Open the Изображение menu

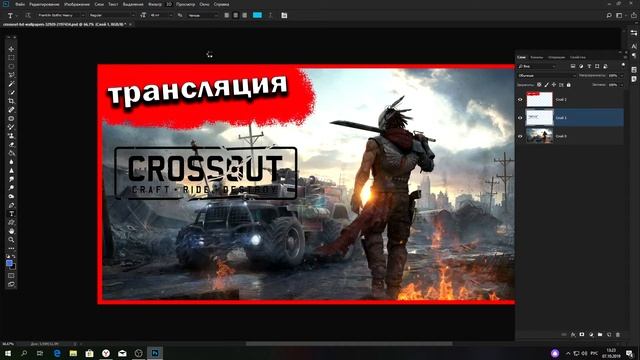pyautogui.click(x=77, y=4)
